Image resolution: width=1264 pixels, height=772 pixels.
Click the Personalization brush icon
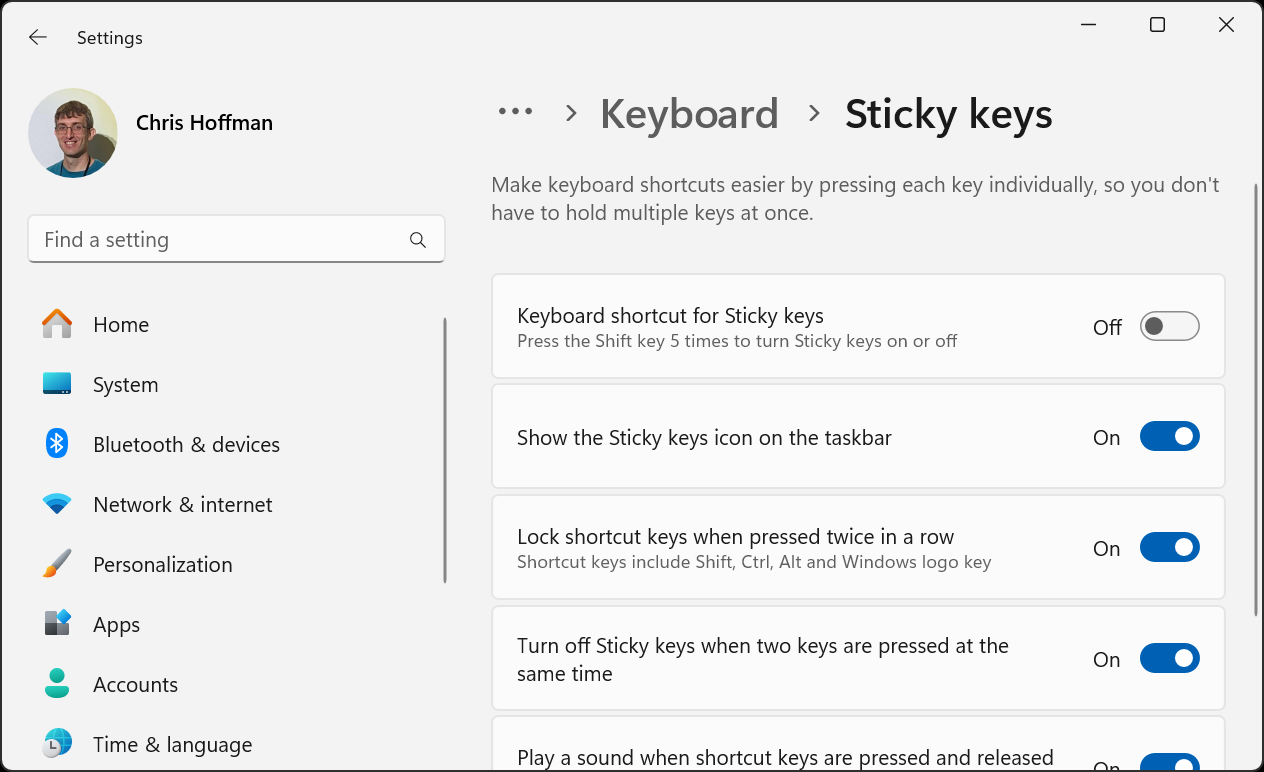click(x=57, y=564)
